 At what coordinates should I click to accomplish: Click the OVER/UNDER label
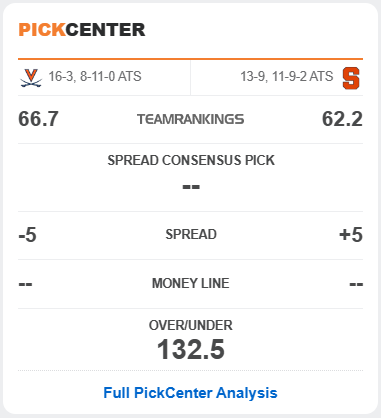tap(191, 325)
